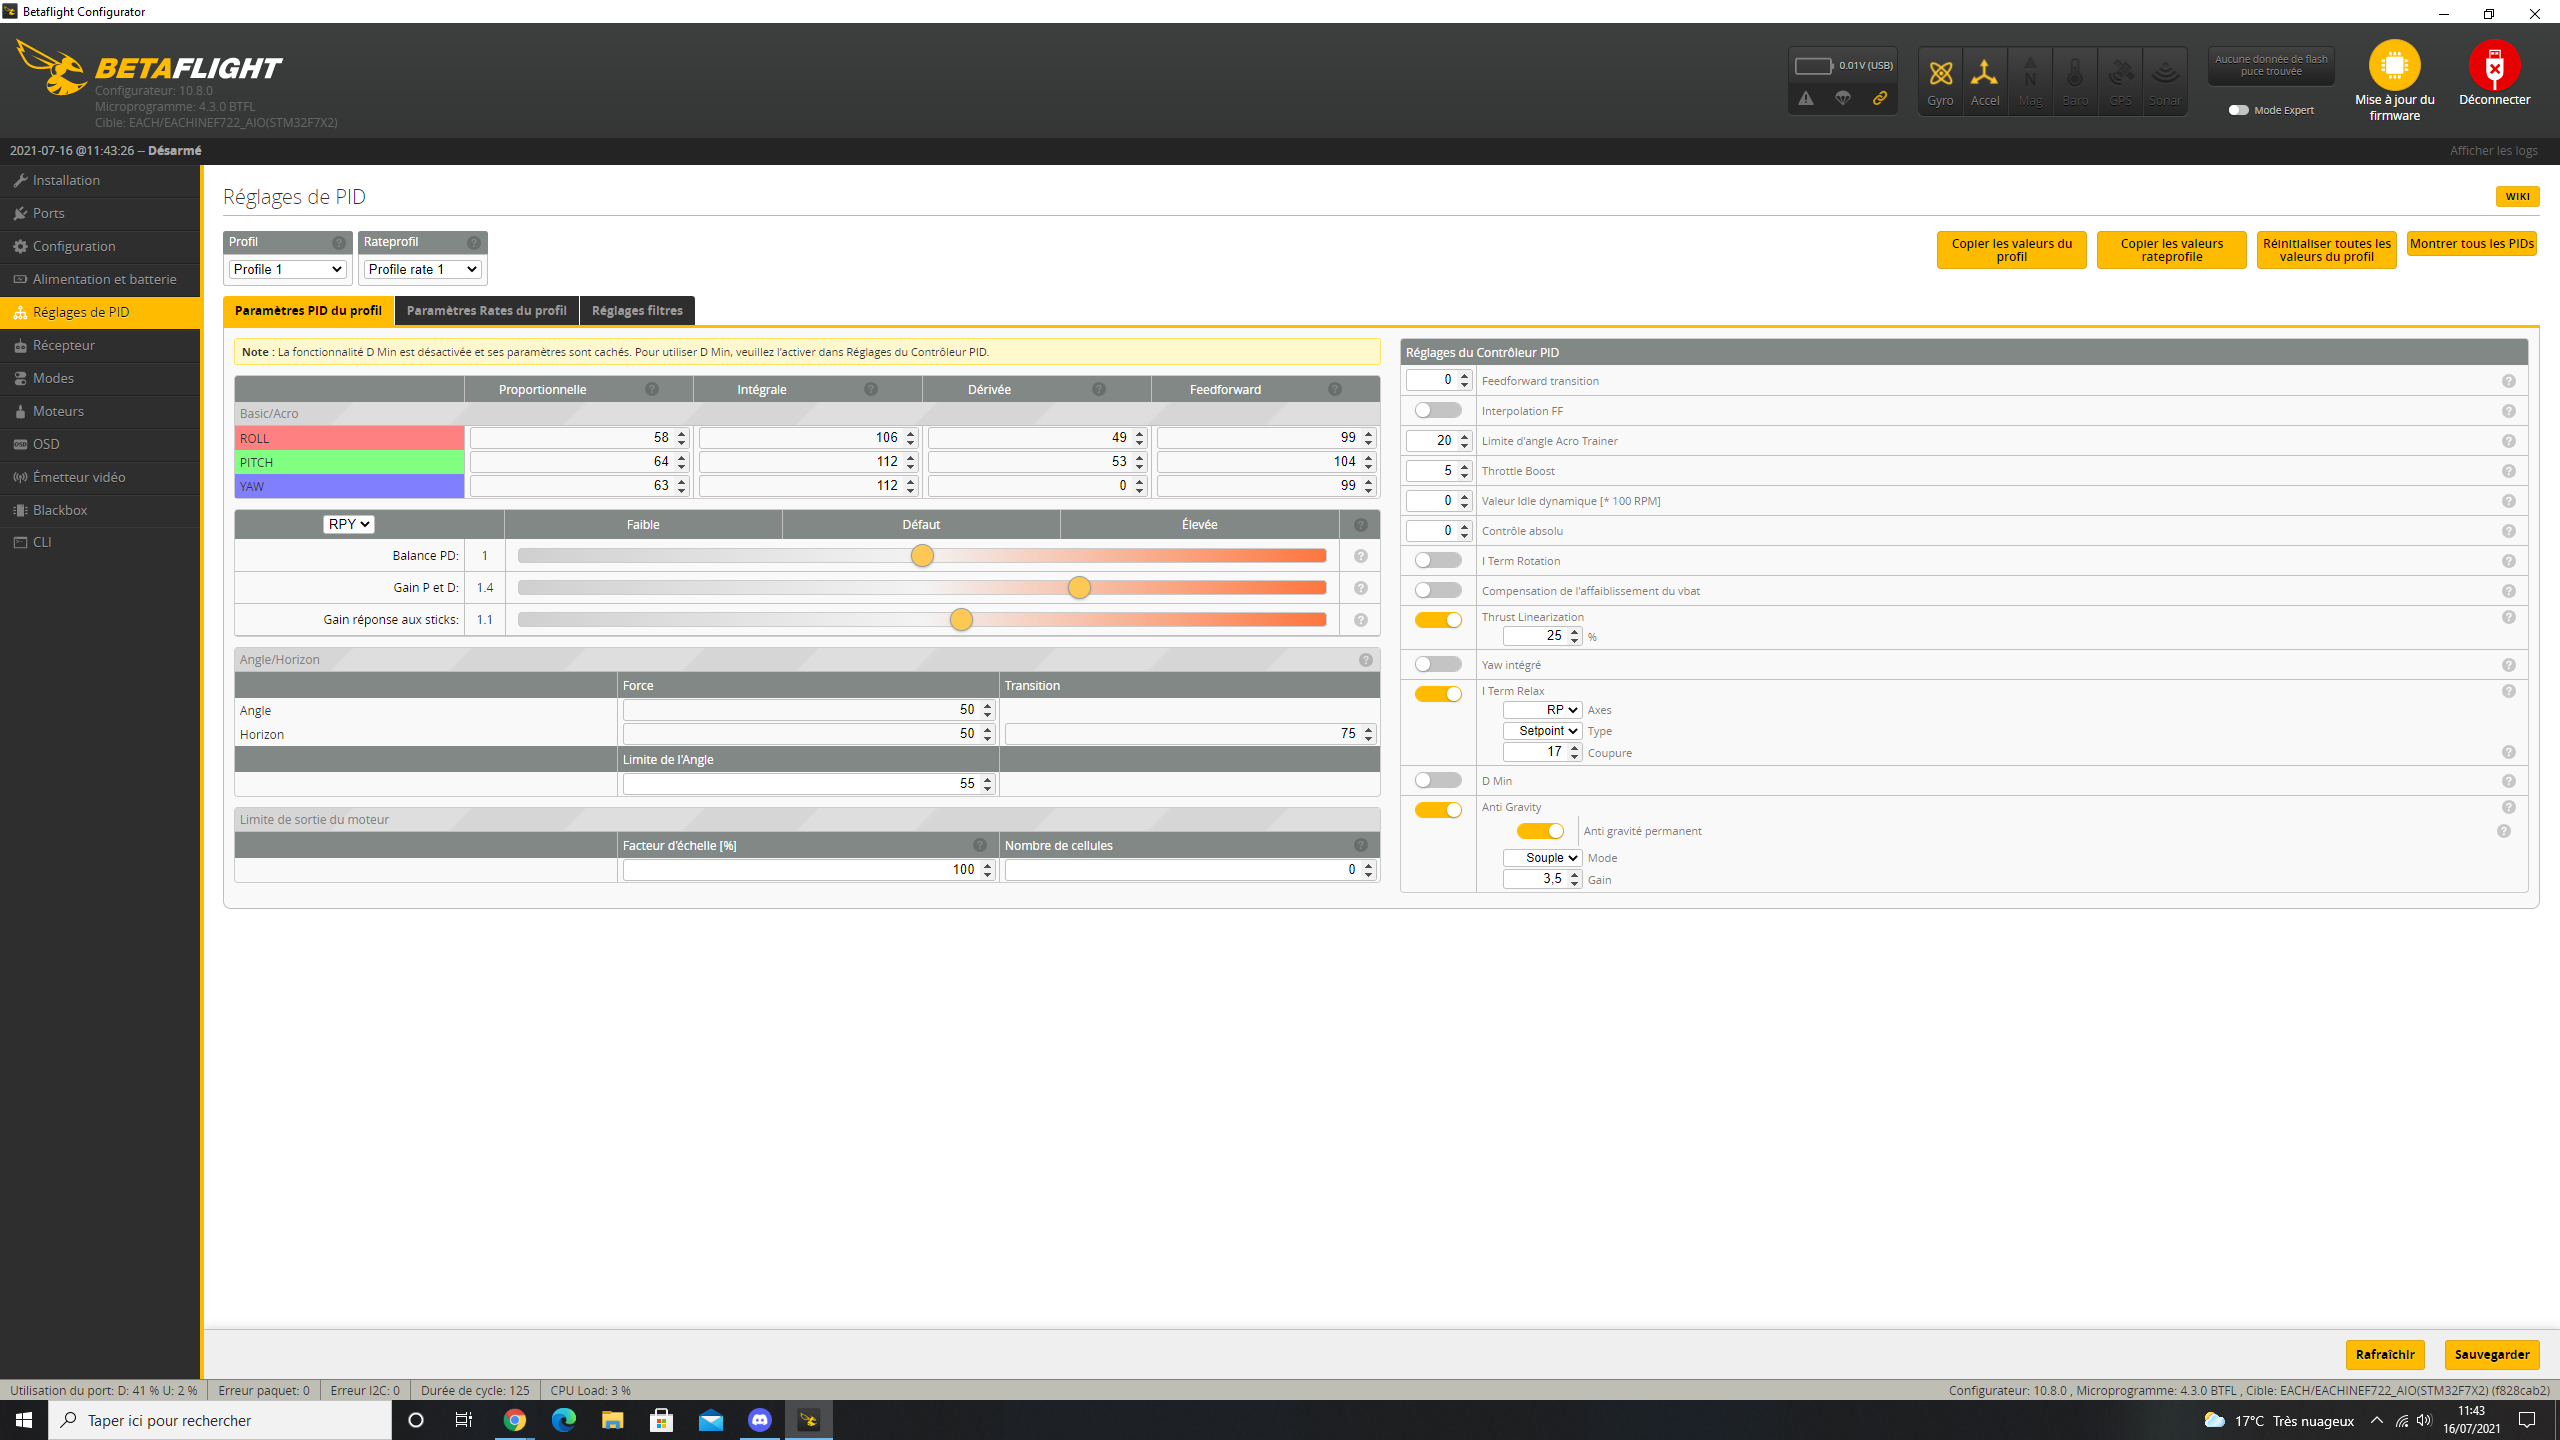Click the Gyro sensor icon
Image resolution: width=2560 pixels, height=1440 pixels.
pos(1940,75)
